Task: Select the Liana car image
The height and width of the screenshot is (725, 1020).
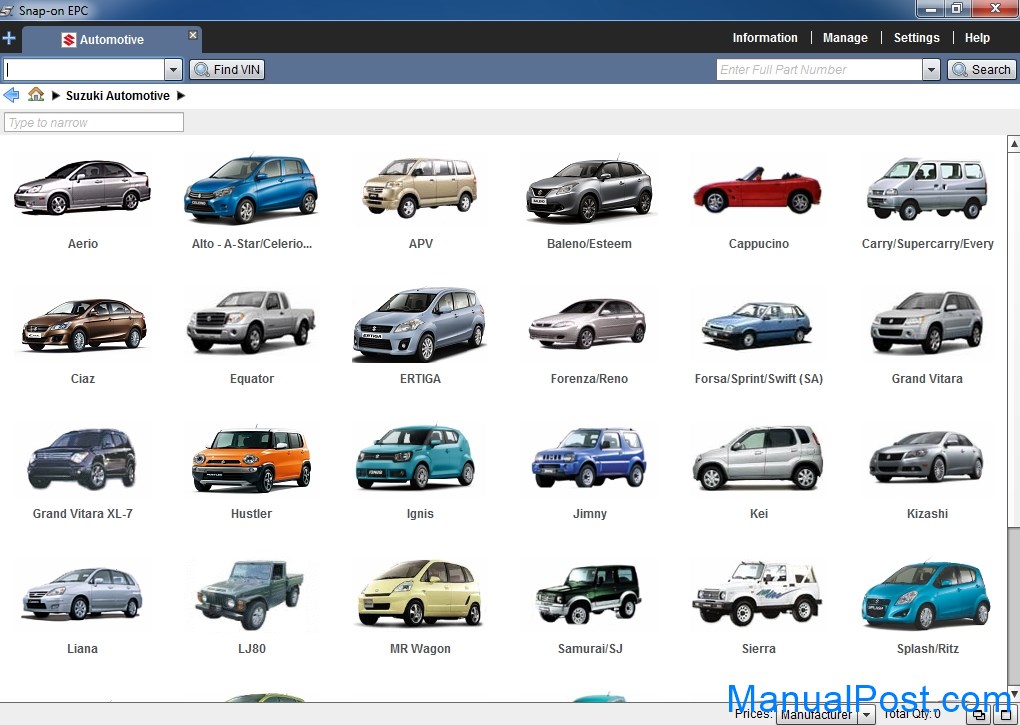Action: 82,594
